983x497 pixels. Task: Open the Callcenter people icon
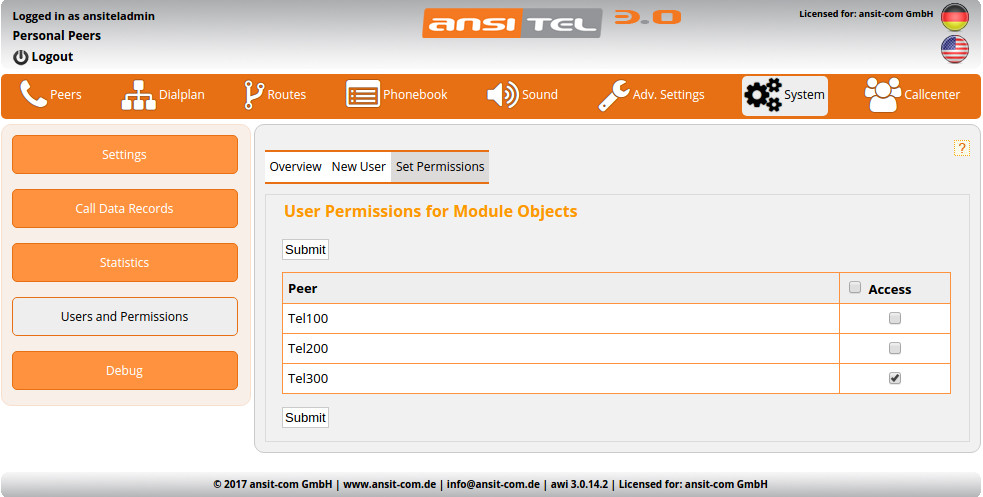[882, 95]
